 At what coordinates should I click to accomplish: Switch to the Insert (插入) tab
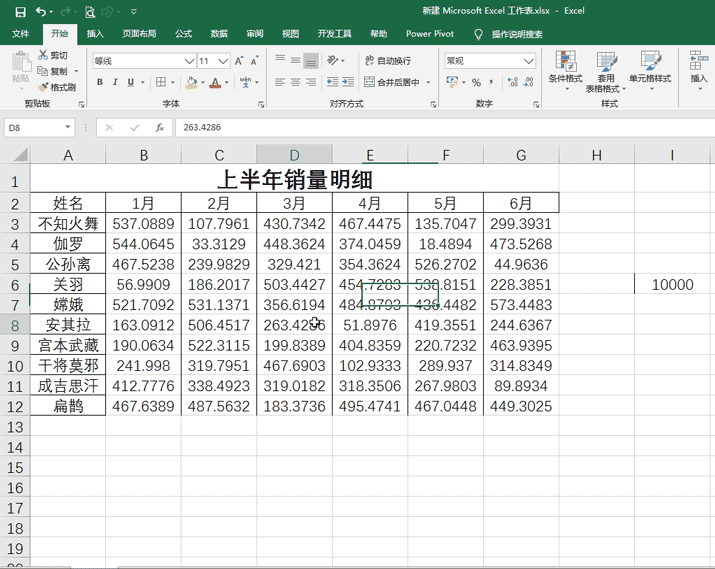pyautogui.click(x=95, y=34)
